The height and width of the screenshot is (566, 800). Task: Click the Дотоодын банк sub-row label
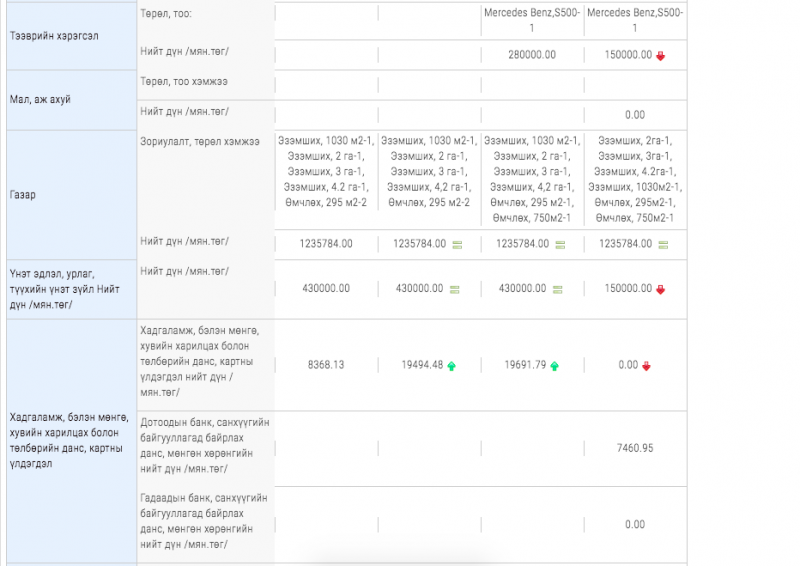(x=204, y=448)
